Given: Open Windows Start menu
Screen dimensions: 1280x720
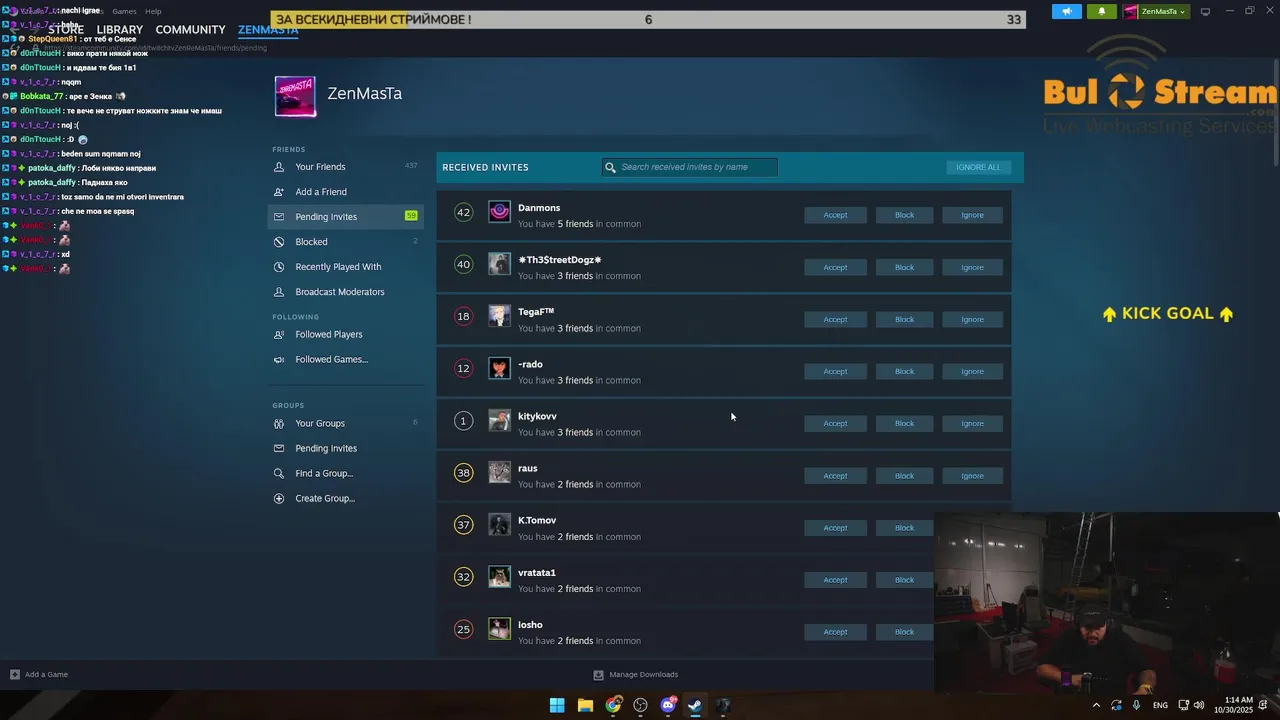Looking at the screenshot, I should click(557, 705).
